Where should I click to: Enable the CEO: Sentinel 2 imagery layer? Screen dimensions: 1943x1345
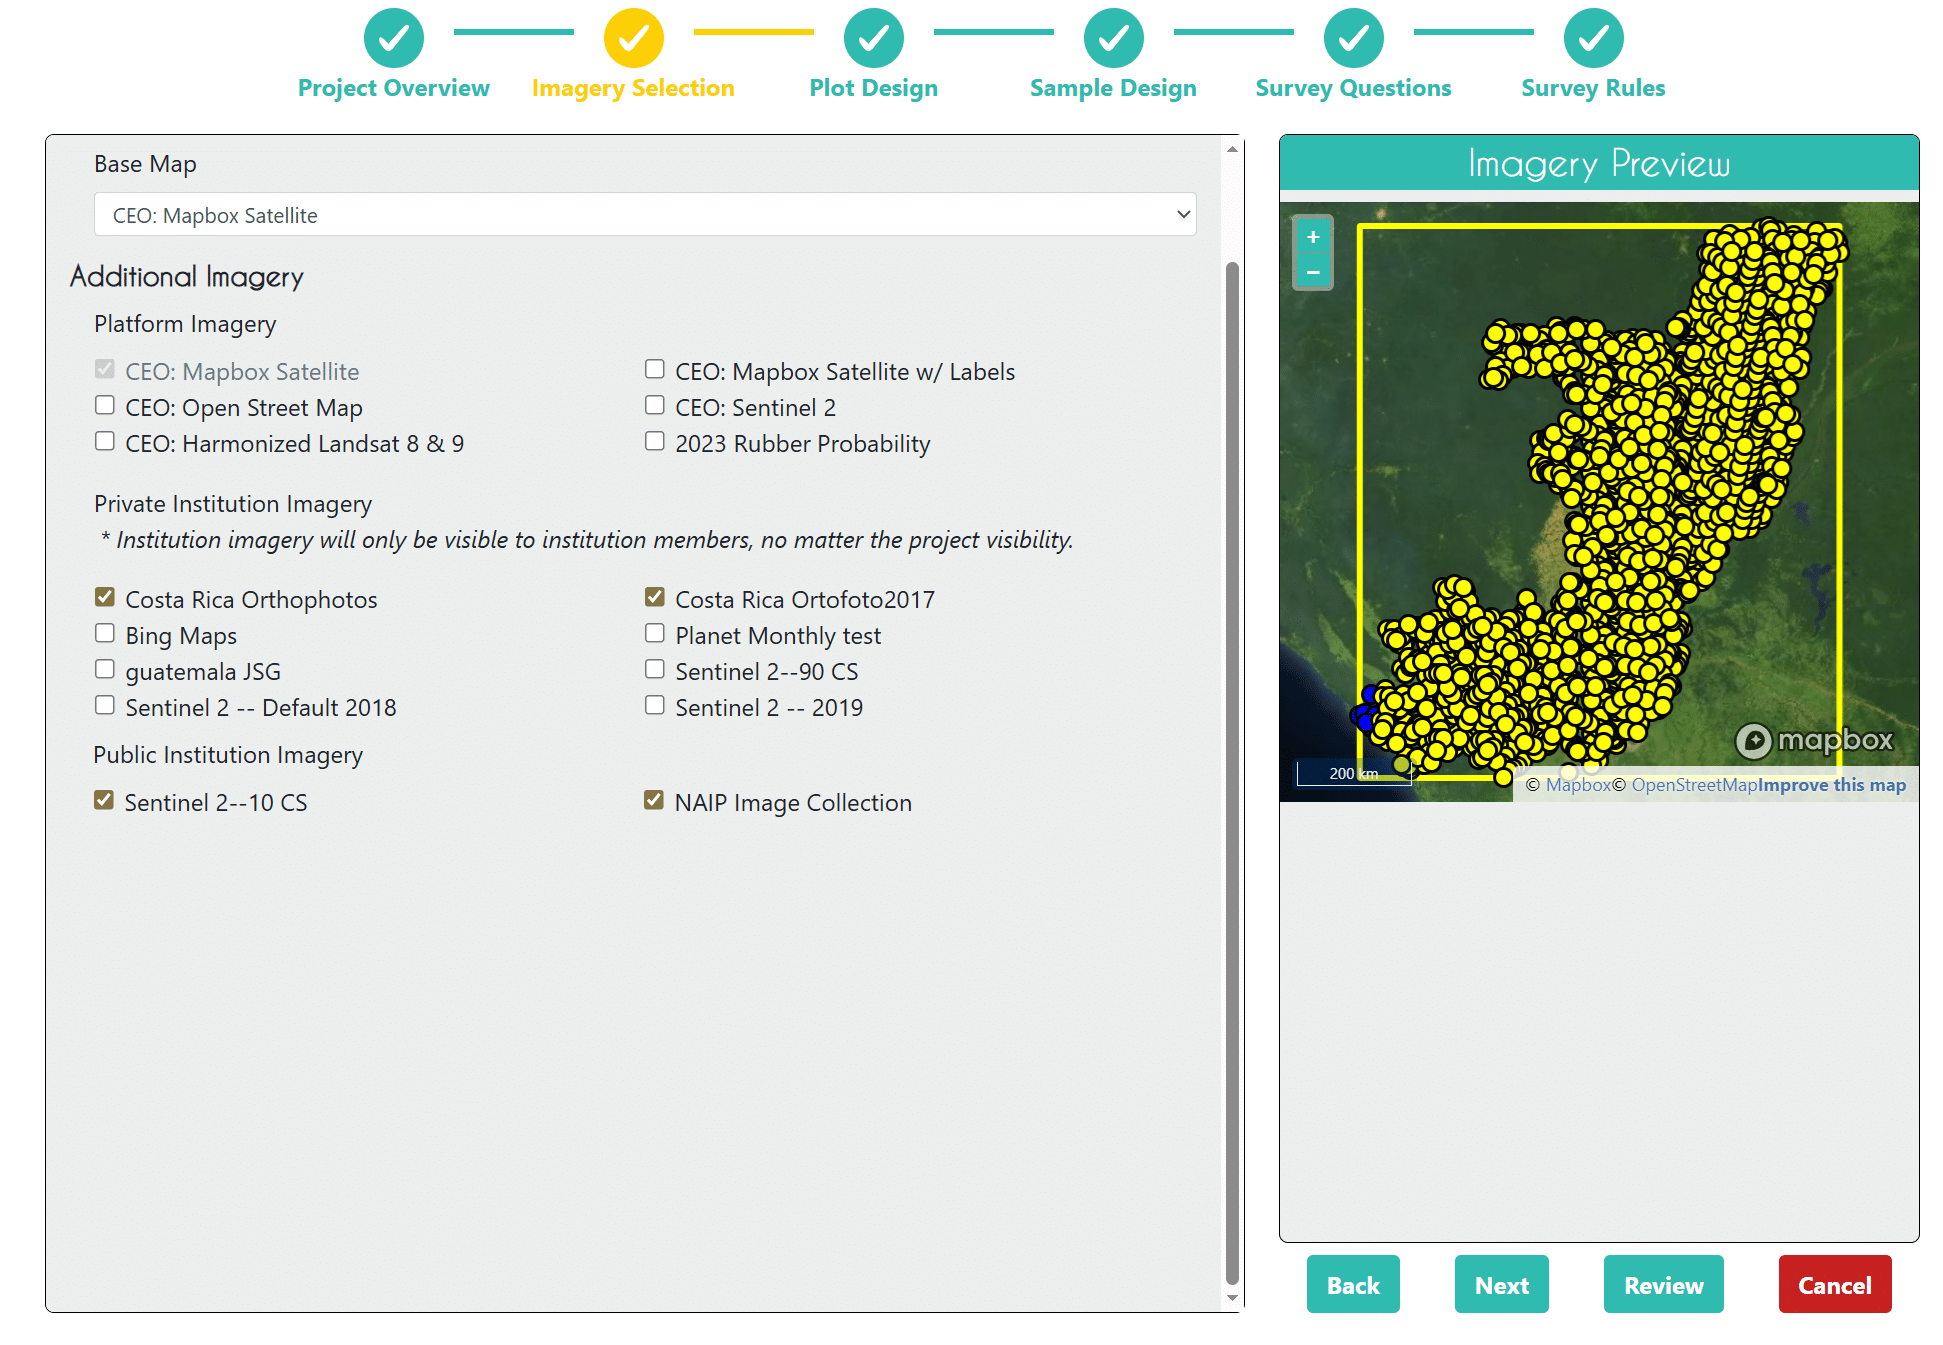(x=655, y=404)
